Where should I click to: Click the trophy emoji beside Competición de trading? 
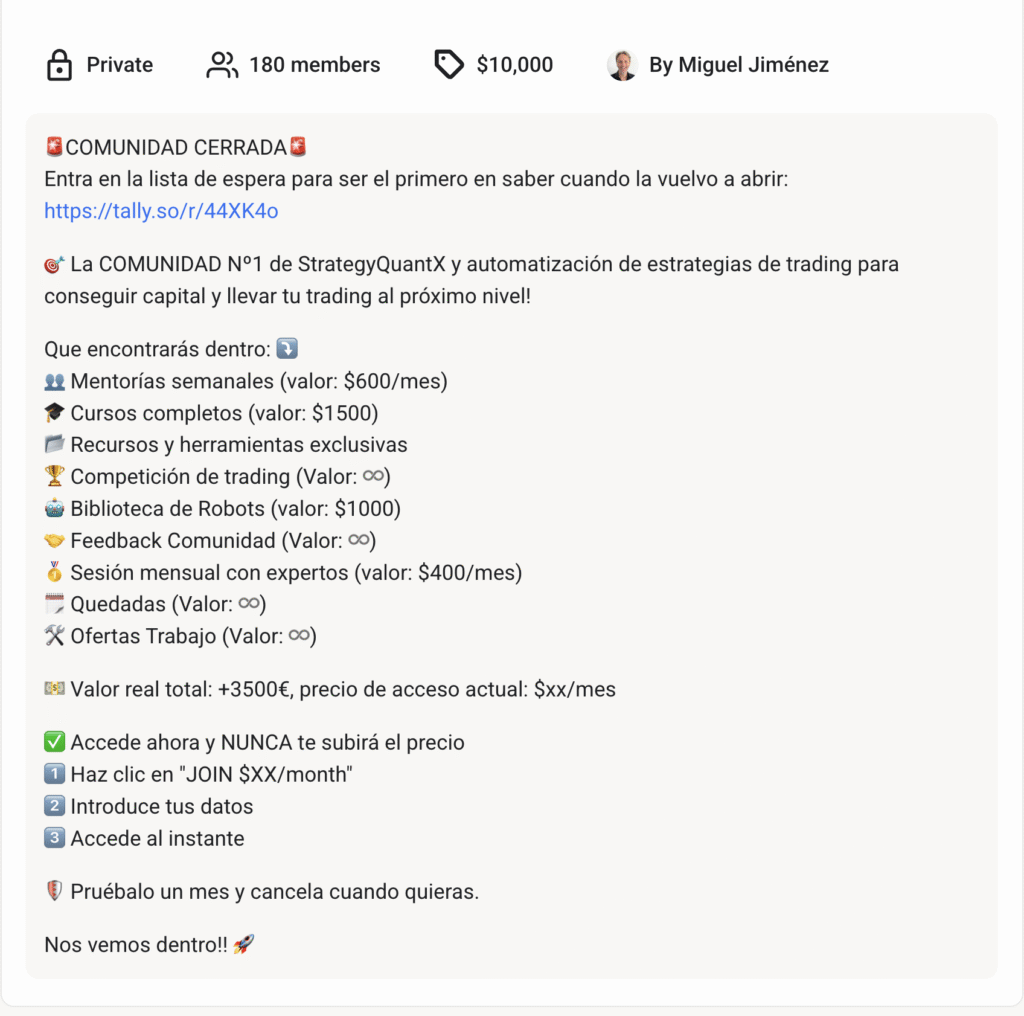pyautogui.click(x=55, y=477)
